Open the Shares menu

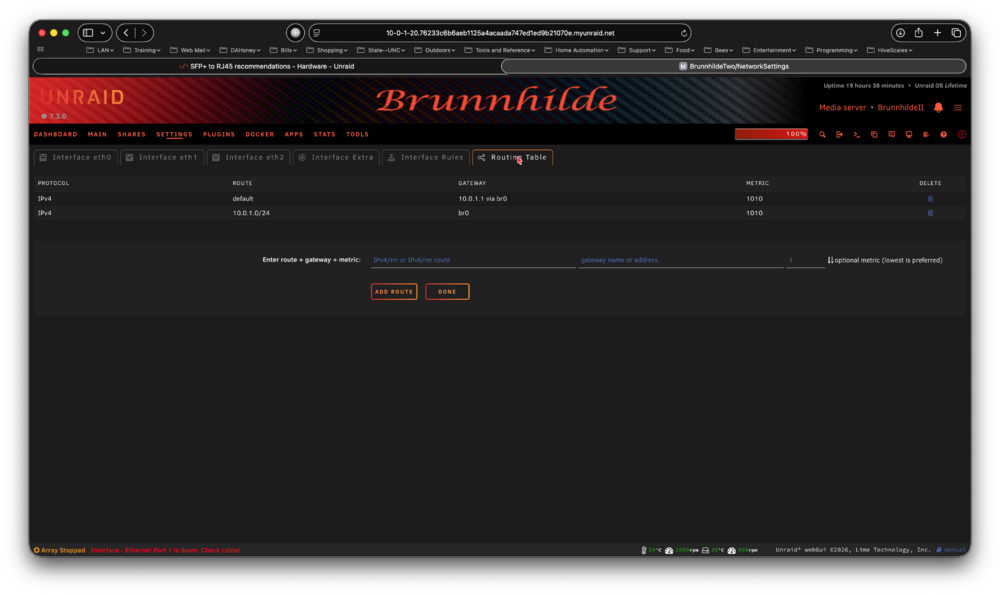pos(131,135)
